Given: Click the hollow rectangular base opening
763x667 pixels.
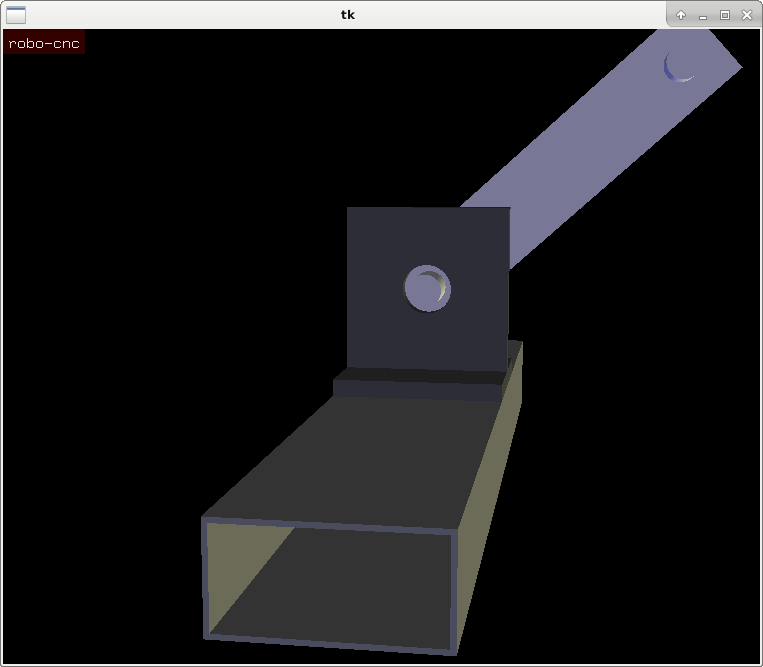Looking at the screenshot, I should tap(329, 585).
